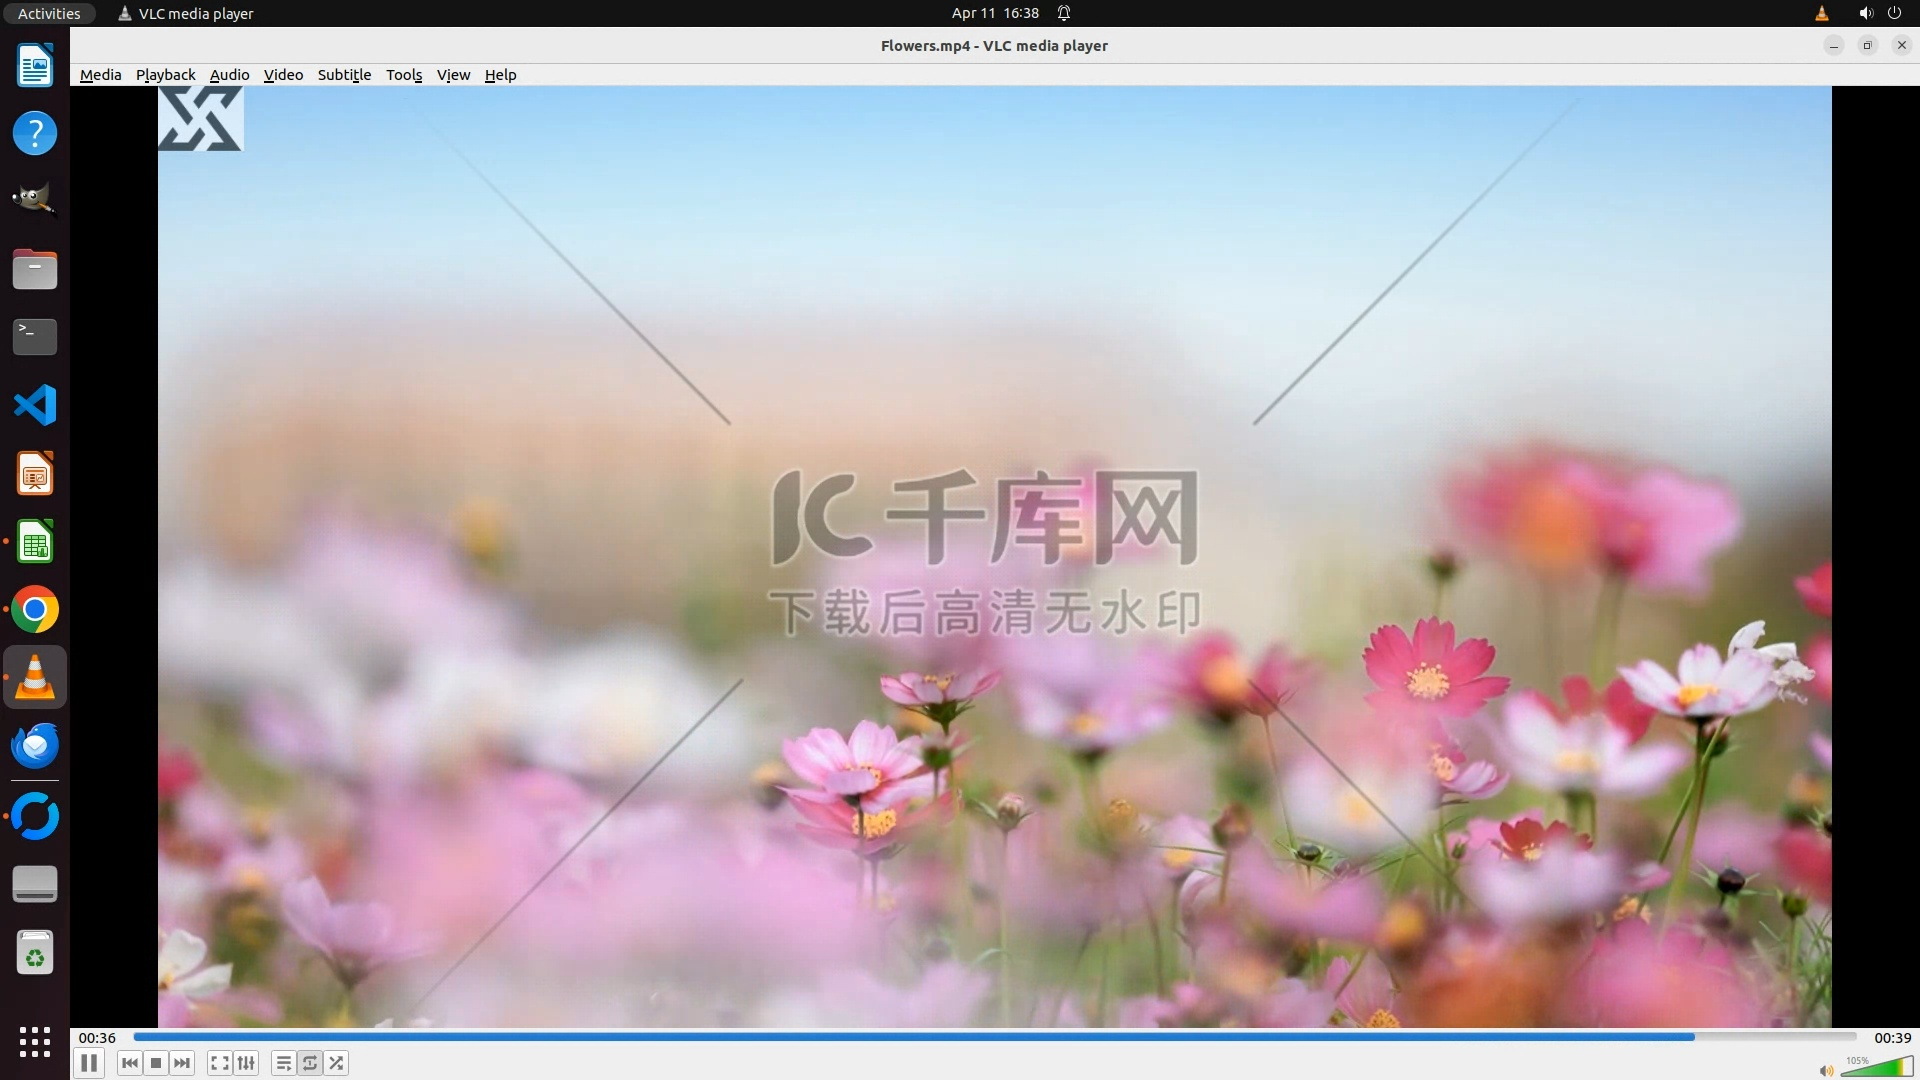This screenshot has width=1920, height=1080.
Task: Pause the video playback
Action: [x=89, y=1063]
